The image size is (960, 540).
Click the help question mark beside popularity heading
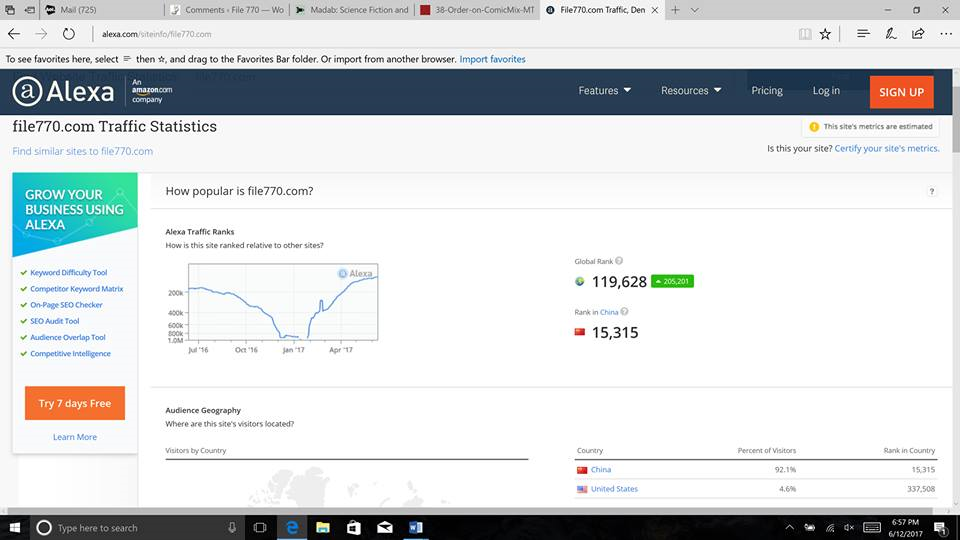tap(932, 191)
